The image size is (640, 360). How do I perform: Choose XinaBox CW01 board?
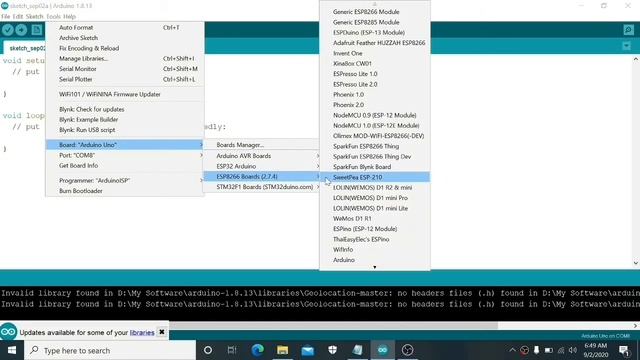tap(375, 64)
